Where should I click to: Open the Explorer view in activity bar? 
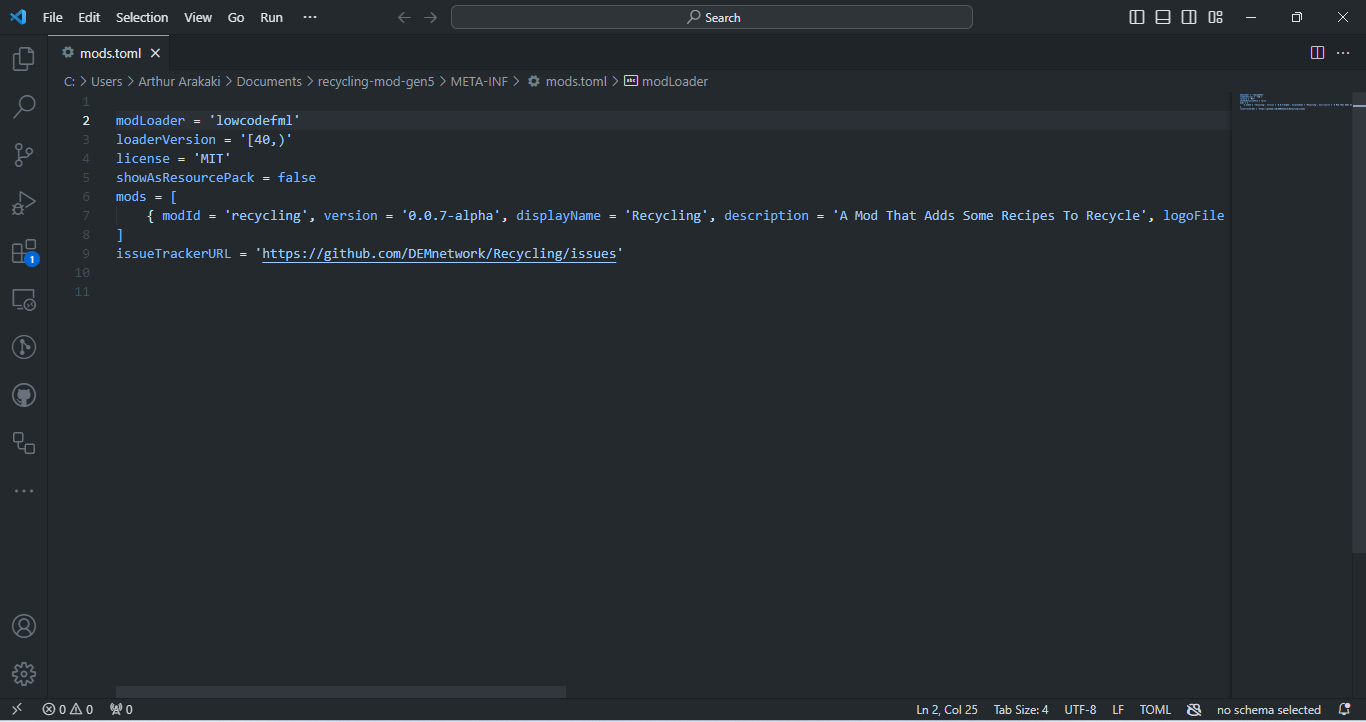pos(24,60)
